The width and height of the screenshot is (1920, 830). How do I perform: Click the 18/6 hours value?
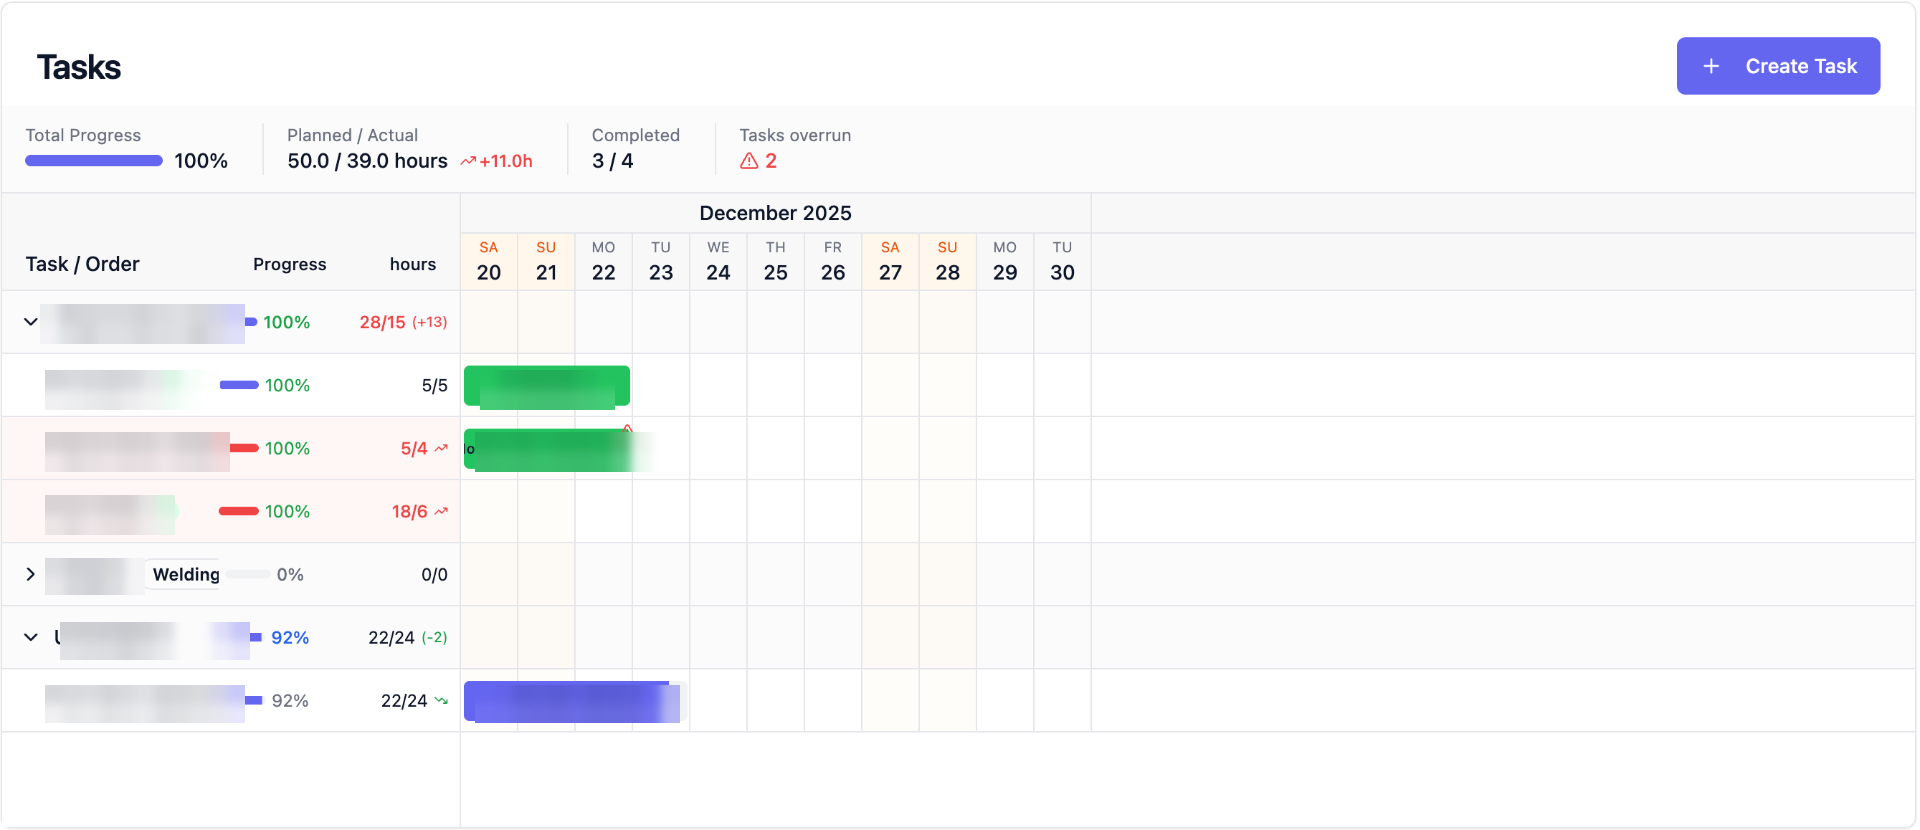click(x=410, y=511)
